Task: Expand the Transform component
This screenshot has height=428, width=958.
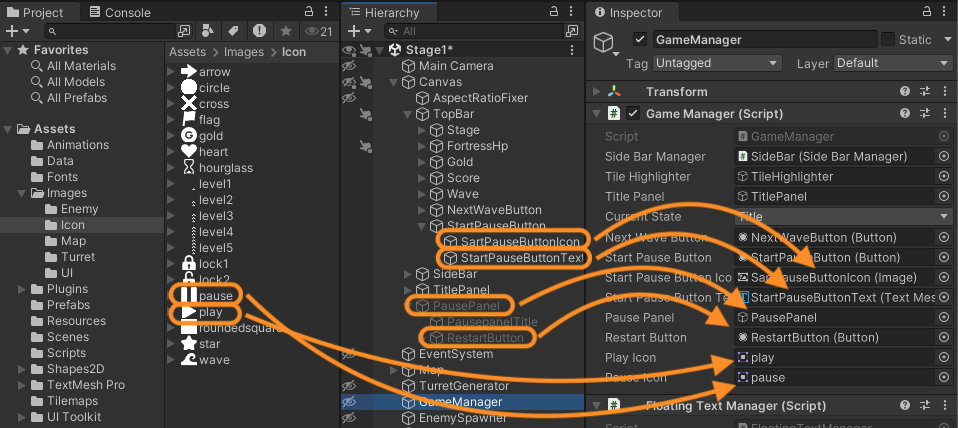Action: pos(596,92)
